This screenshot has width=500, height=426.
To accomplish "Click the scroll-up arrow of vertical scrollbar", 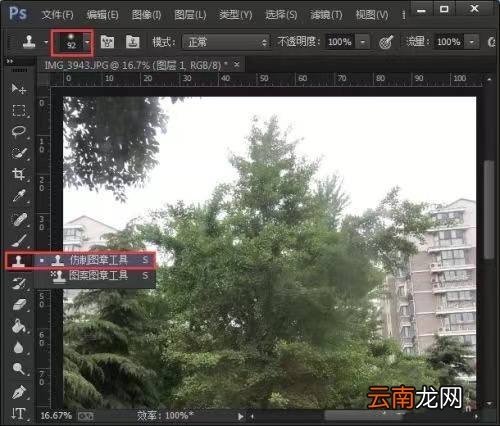I will pos(489,79).
